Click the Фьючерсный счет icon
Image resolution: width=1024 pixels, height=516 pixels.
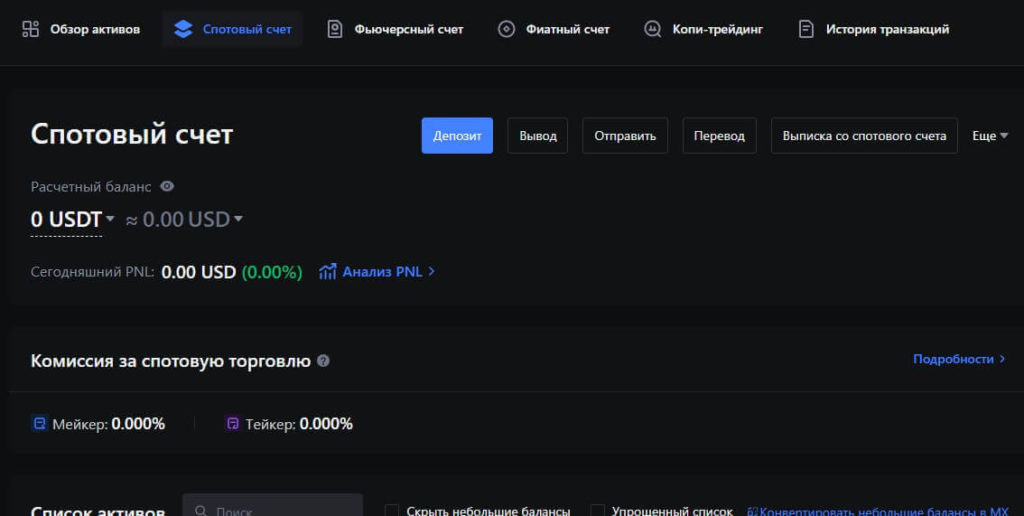335,29
